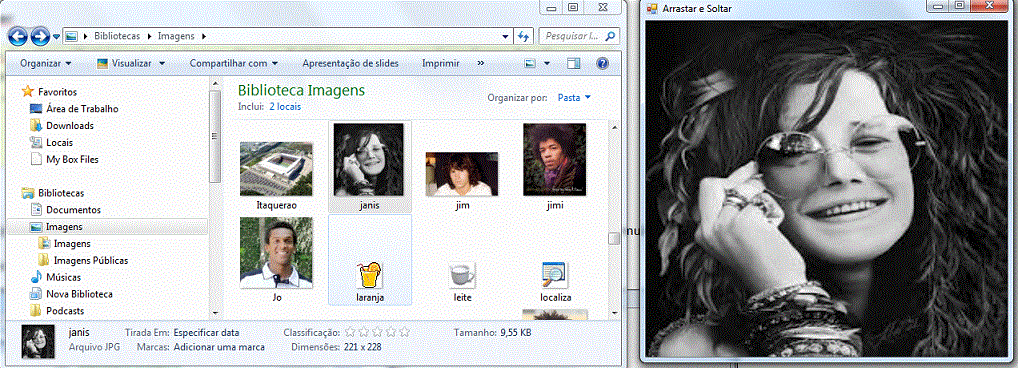
Task: Open the Visualizar dropdown
Action: pyautogui.click(x=130, y=64)
